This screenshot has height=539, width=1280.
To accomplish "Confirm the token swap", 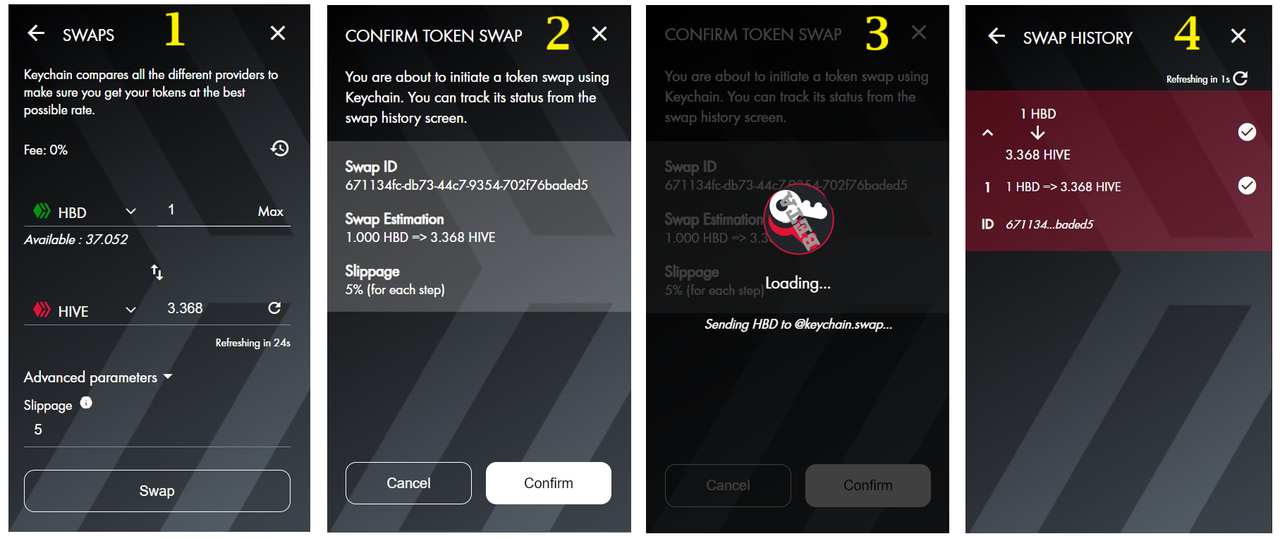I will [548, 483].
